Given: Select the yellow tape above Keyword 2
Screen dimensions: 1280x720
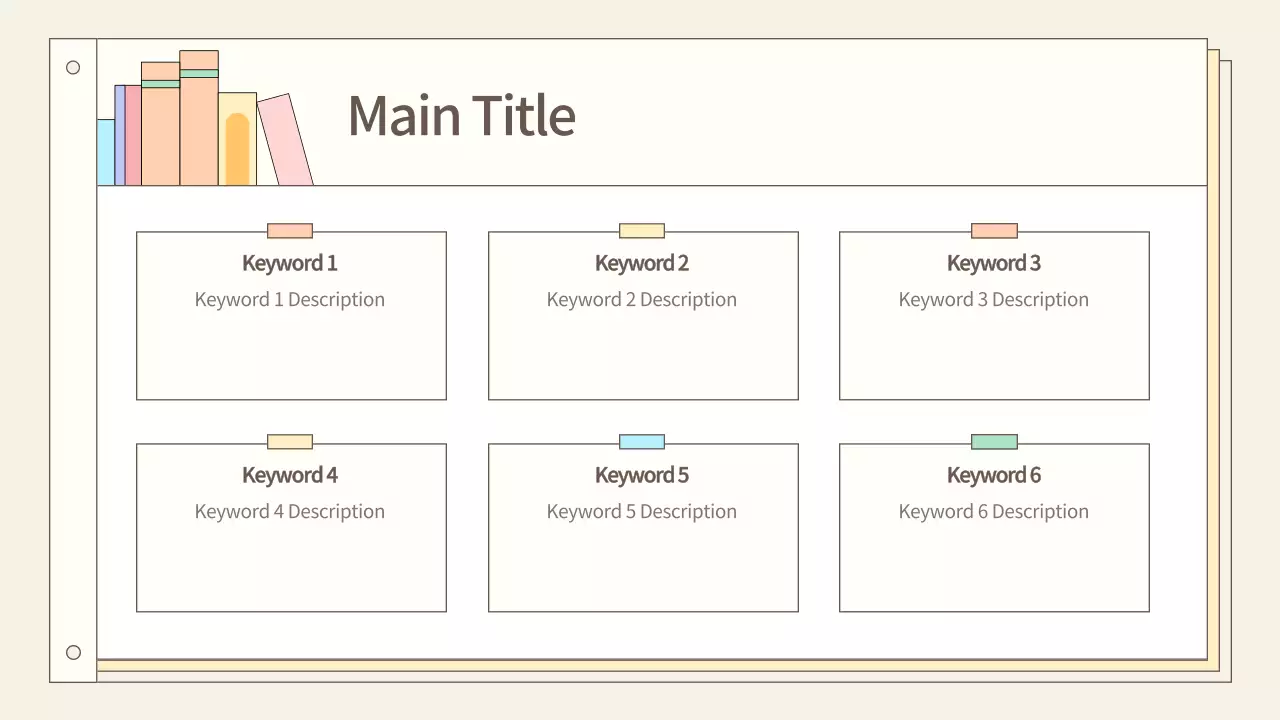Looking at the screenshot, I should point(642,231).
